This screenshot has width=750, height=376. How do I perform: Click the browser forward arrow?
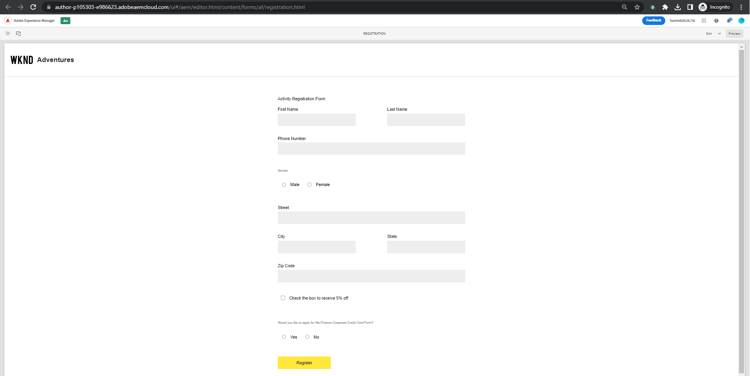click(x=21, y=7)
